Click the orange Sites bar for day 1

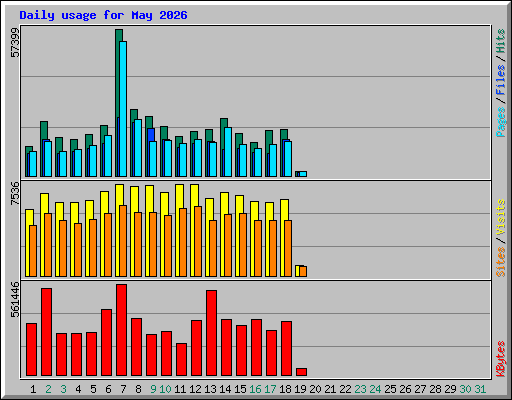pos(33,251)
